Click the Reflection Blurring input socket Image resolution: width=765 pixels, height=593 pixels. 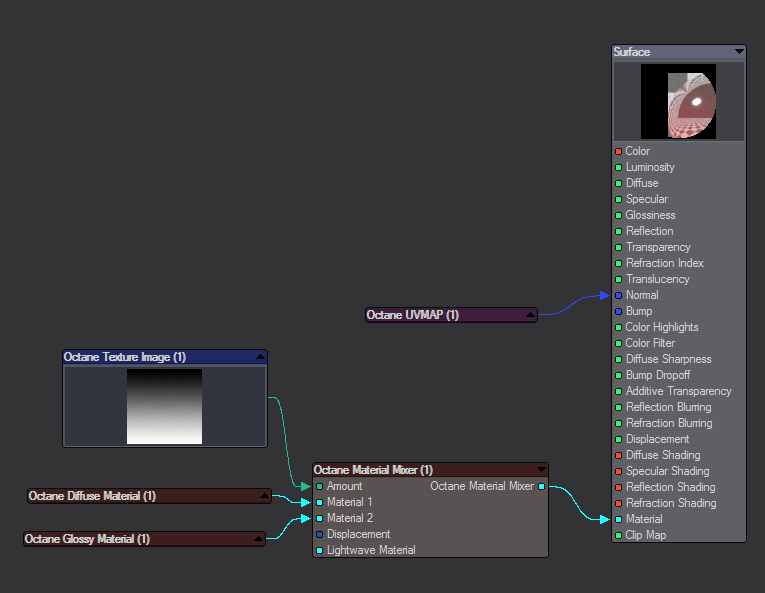click(618, 408)
